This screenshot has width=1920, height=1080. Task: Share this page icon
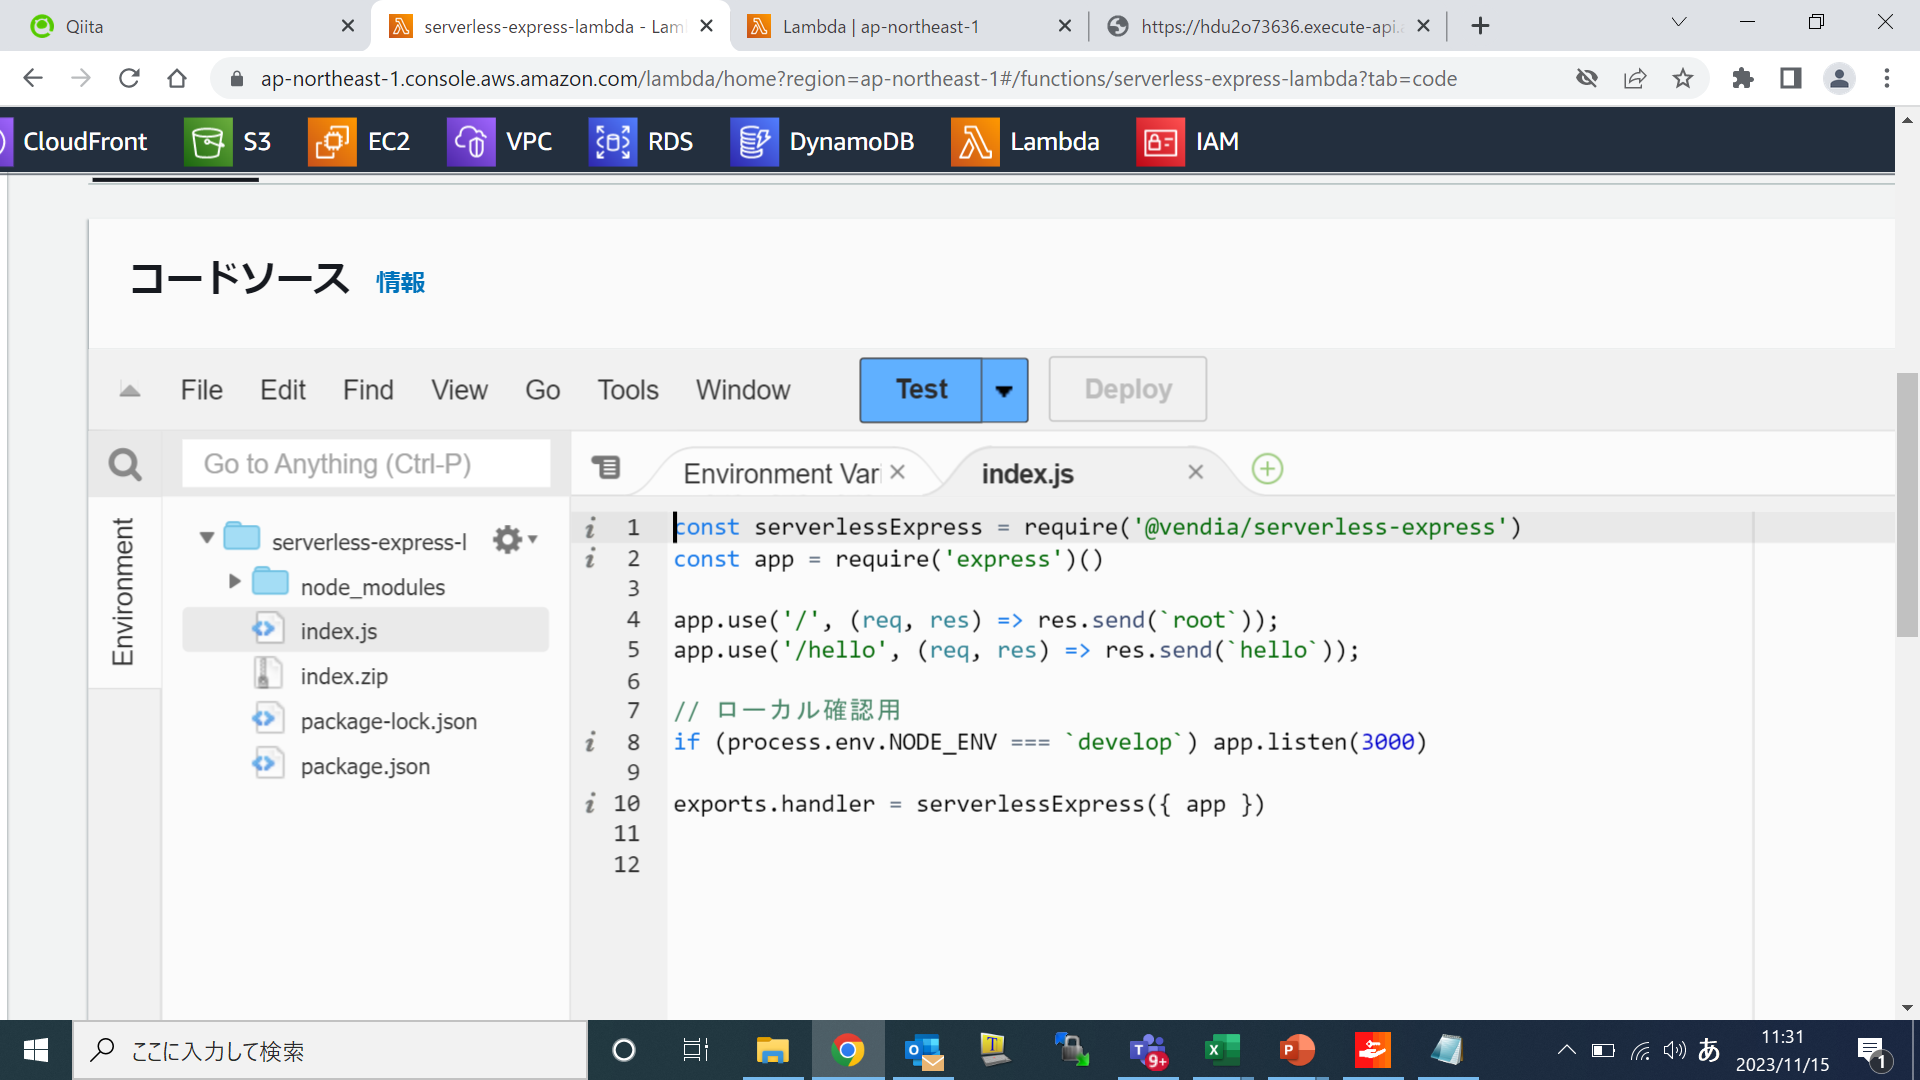[1635, 78]
